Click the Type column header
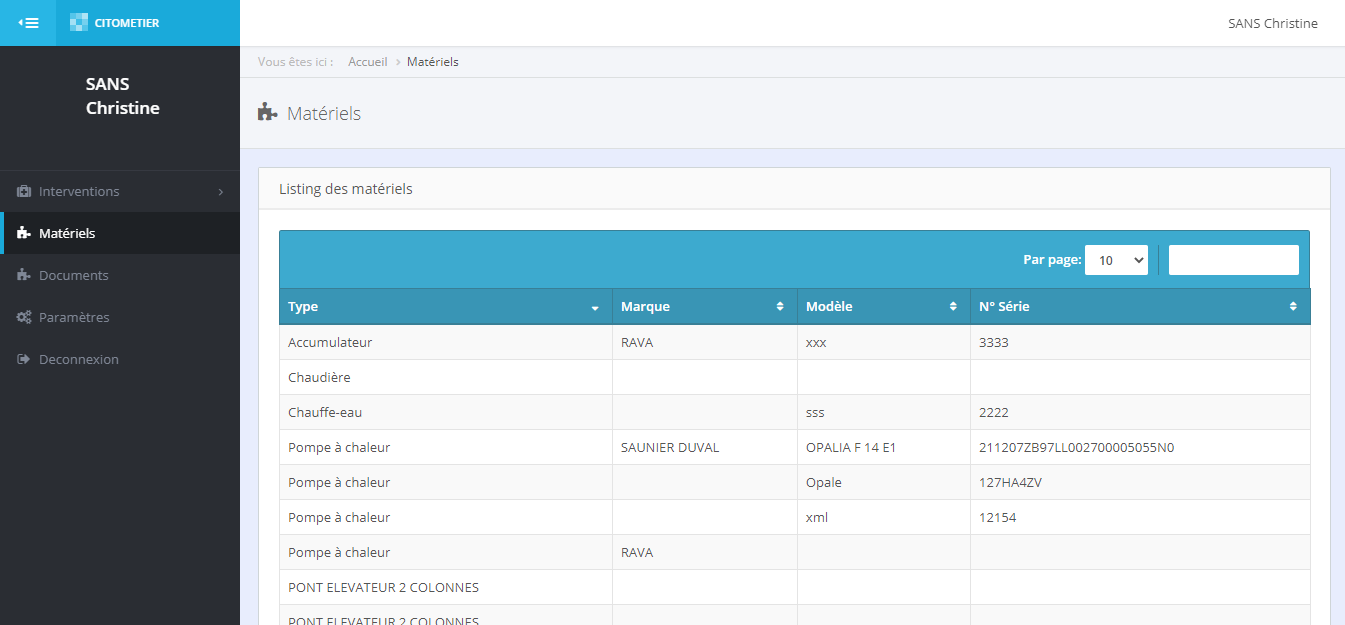The height and width of the screenshot is (625, 1345). (x=445, y=307)
